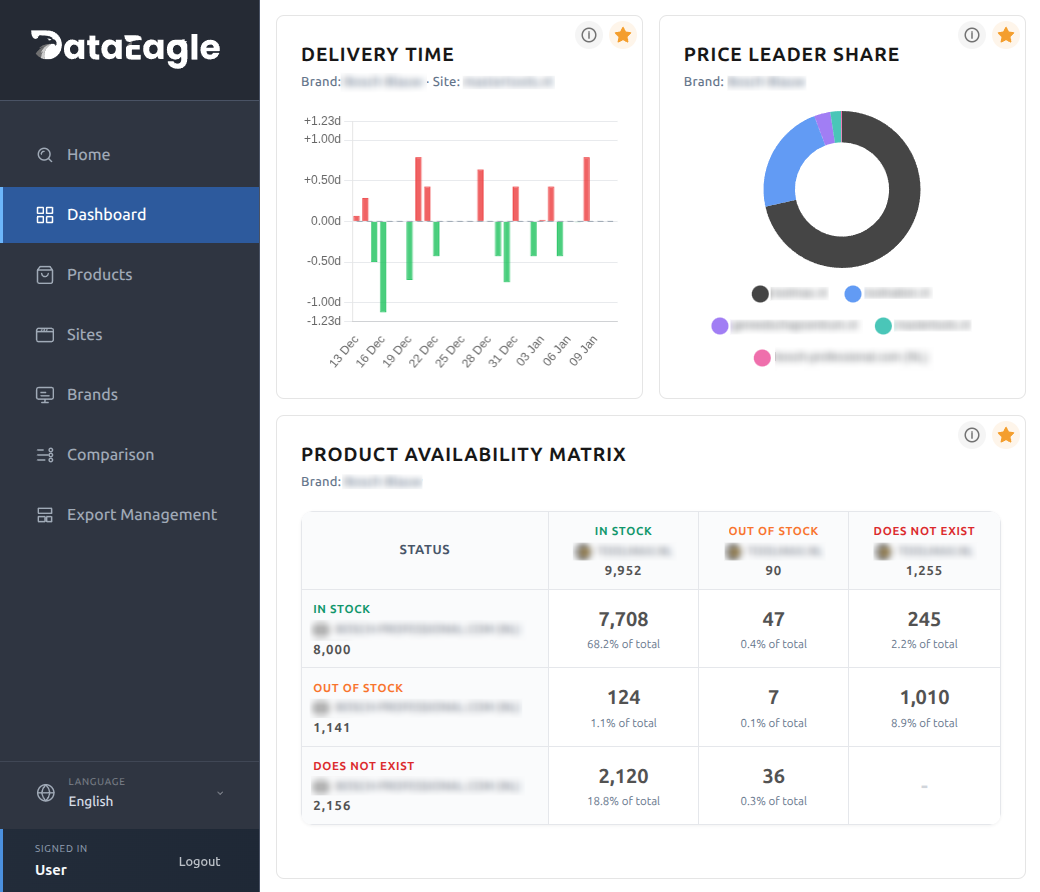Image resolution: width=1040 pixels, height=892 pixels.
Task: Select Home in the navigation menu
Action: point(88,154)
